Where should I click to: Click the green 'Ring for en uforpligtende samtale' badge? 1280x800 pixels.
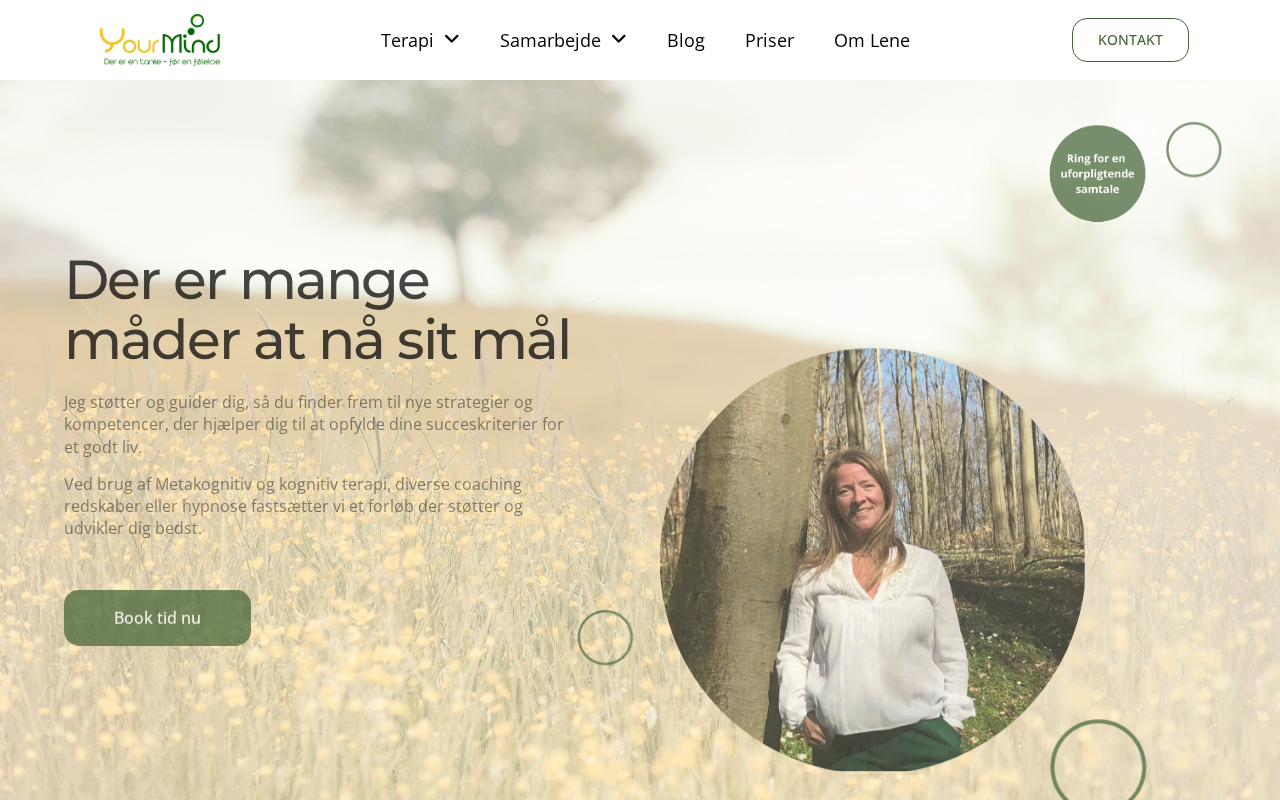pos(1097,173)
